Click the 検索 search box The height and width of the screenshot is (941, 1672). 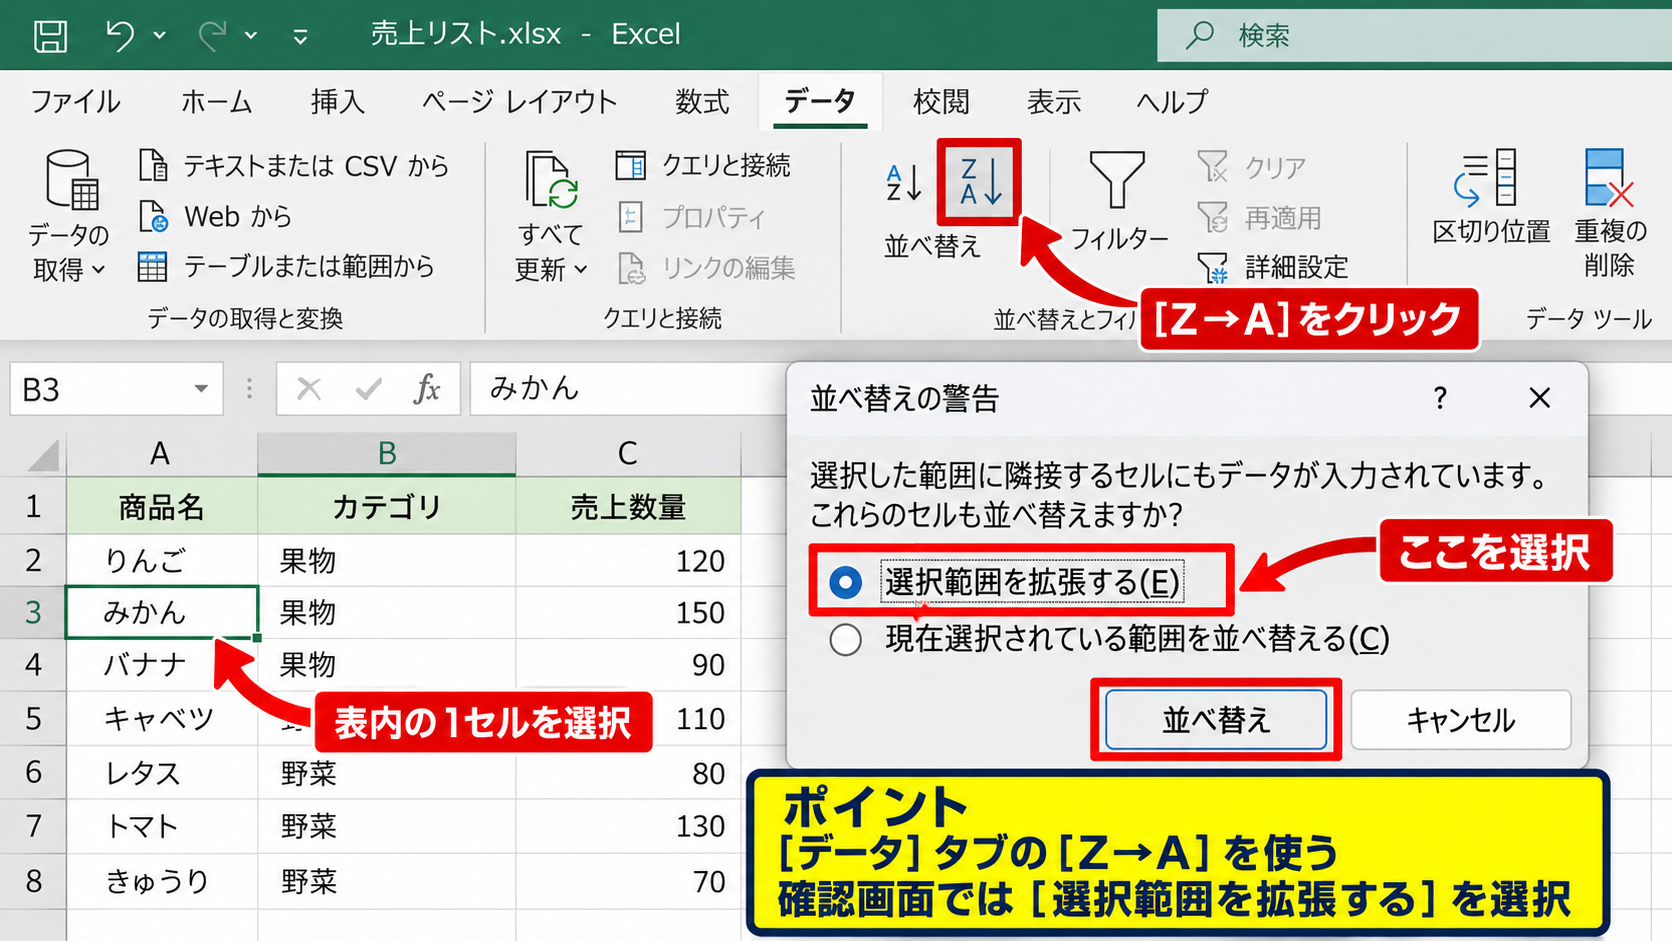pos(1414,36)
